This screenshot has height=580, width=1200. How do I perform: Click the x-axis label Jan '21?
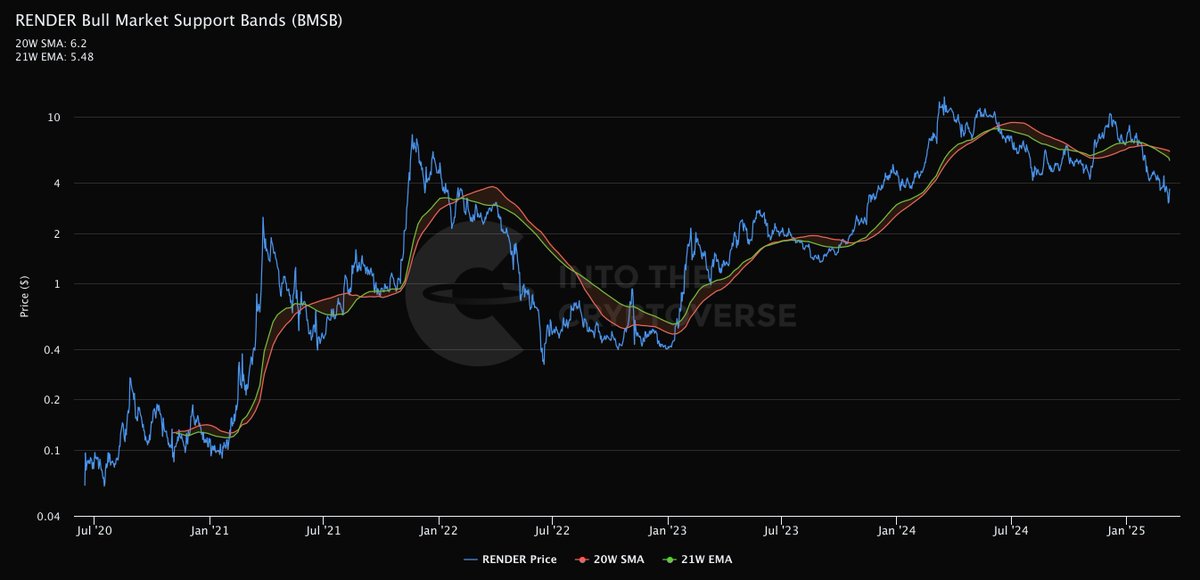tap(210, 530)
